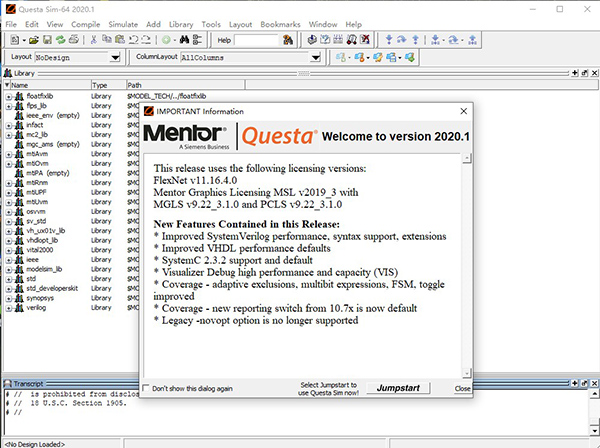Click the green Reload refresh icon
The image size is (600, 448).
click(60, 40)
